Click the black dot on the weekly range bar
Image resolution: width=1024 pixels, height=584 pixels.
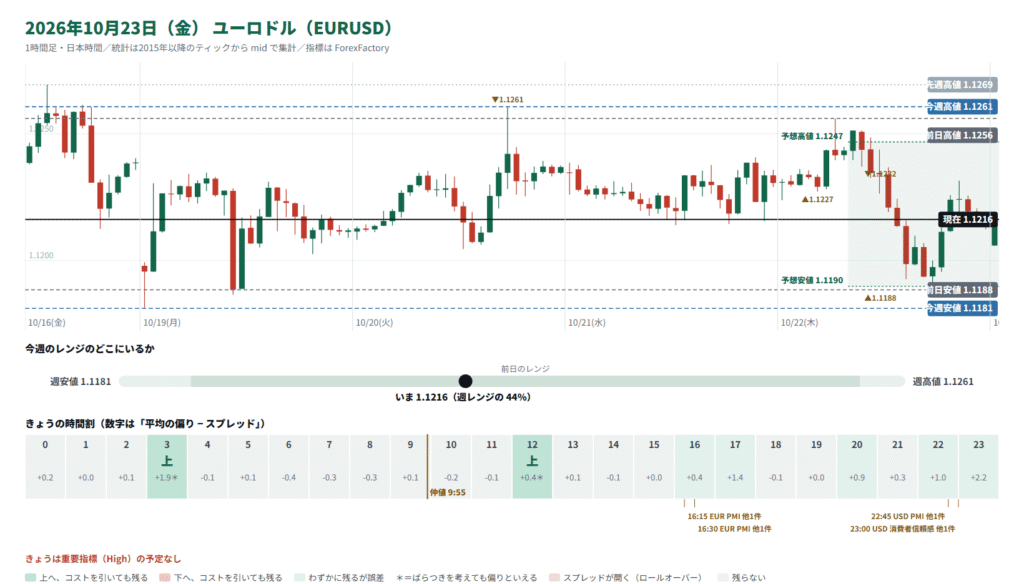pyautogui.click(x=465, y=381)
